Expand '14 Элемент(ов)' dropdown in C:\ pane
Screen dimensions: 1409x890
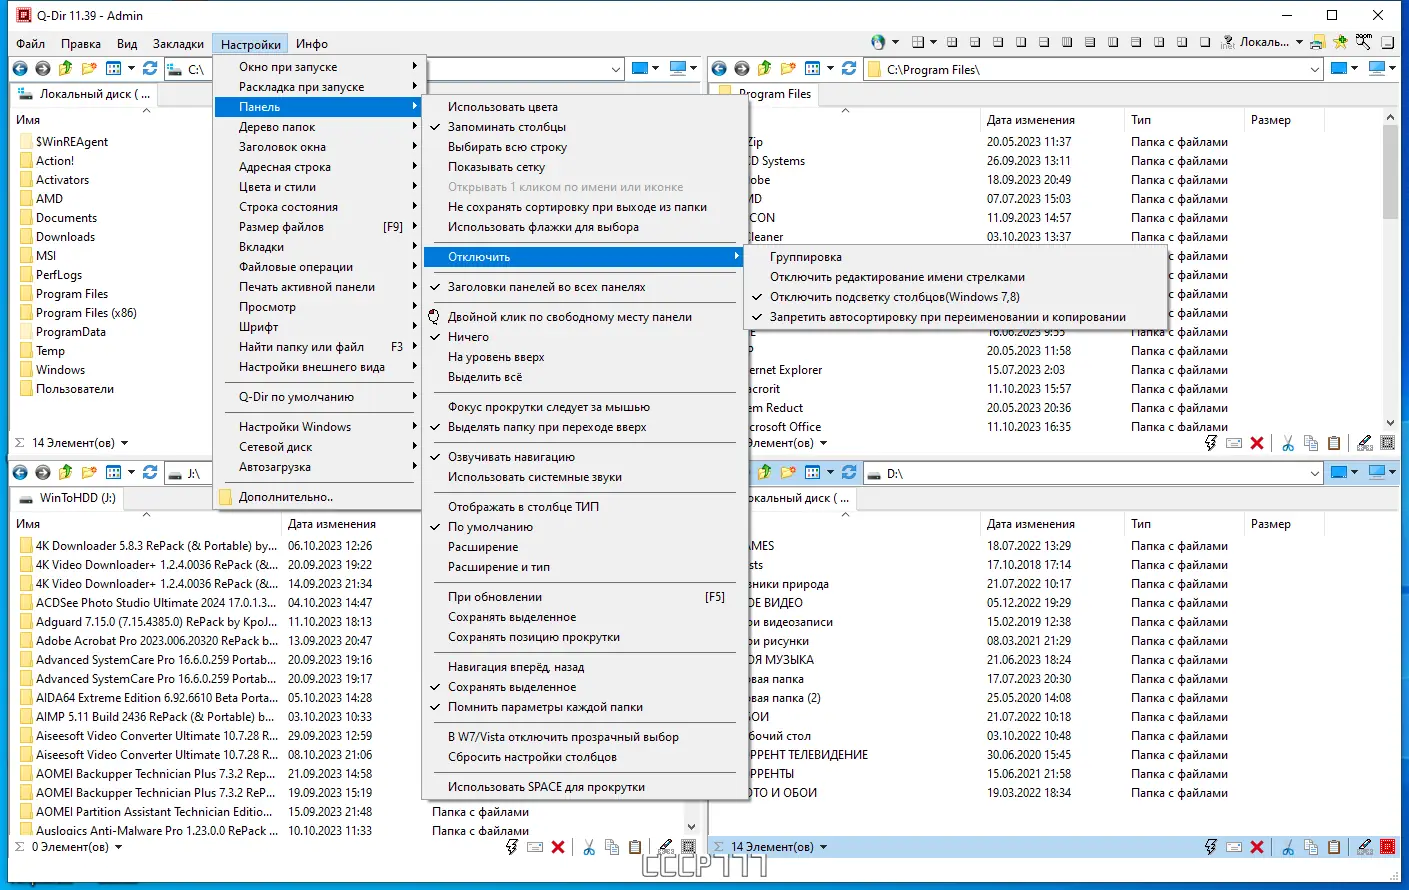coord(124,443)
